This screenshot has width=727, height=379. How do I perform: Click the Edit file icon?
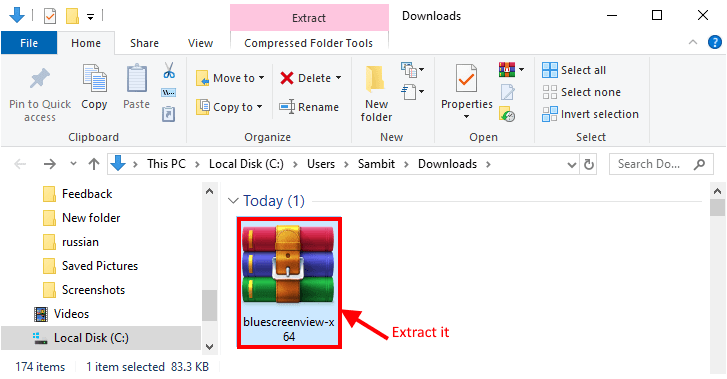[x=507, y=92]
